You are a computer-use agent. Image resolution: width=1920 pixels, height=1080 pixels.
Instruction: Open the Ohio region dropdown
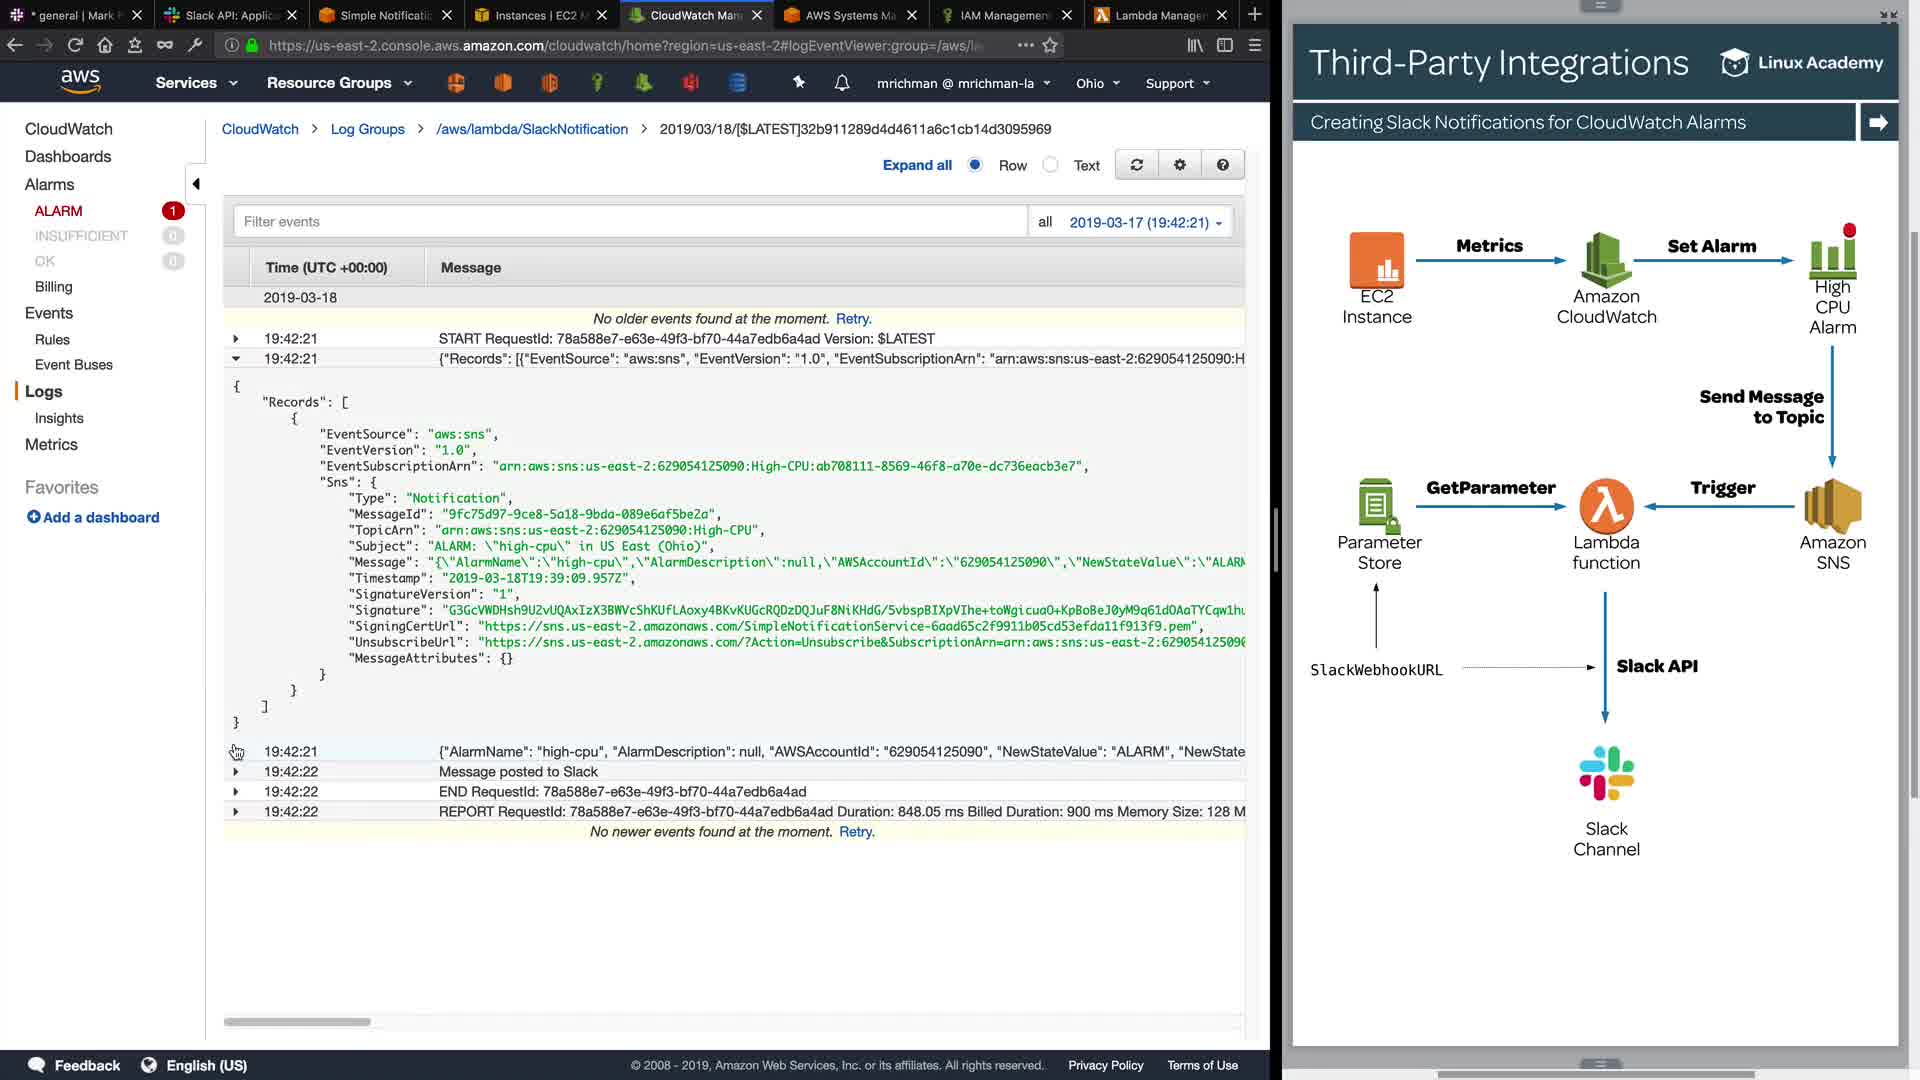click(x=1097, y=83)
